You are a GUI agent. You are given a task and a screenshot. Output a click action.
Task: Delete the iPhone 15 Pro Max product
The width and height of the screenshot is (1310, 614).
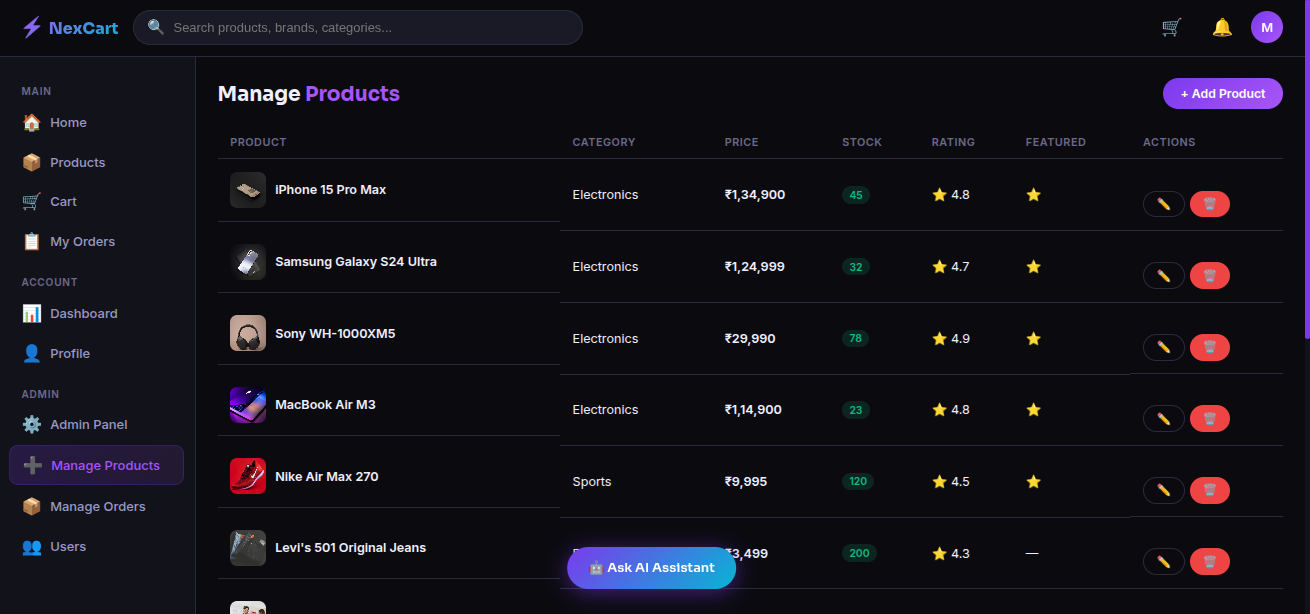coord(1210,204)
